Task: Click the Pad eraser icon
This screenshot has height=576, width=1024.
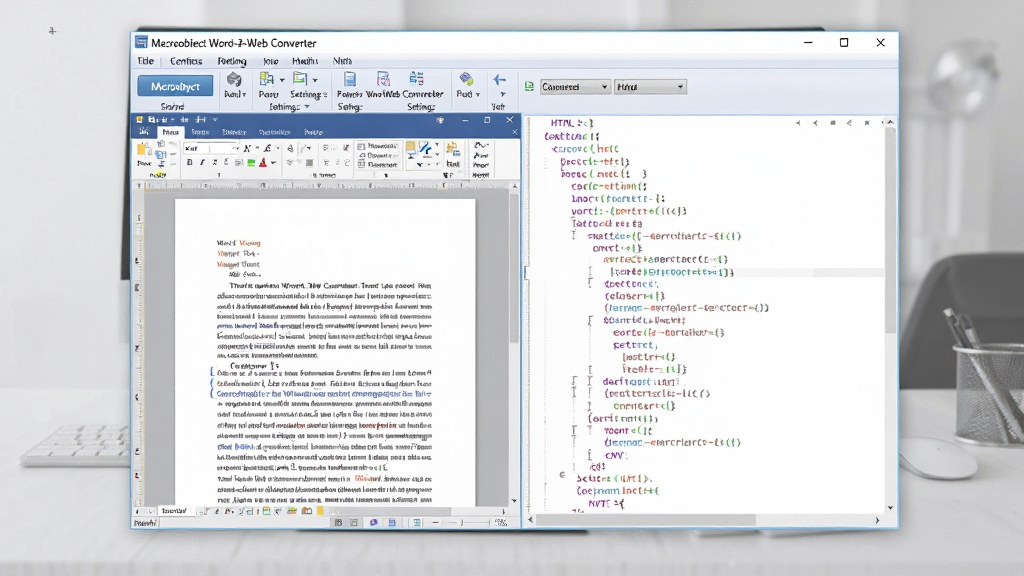Action: [466, 79]
